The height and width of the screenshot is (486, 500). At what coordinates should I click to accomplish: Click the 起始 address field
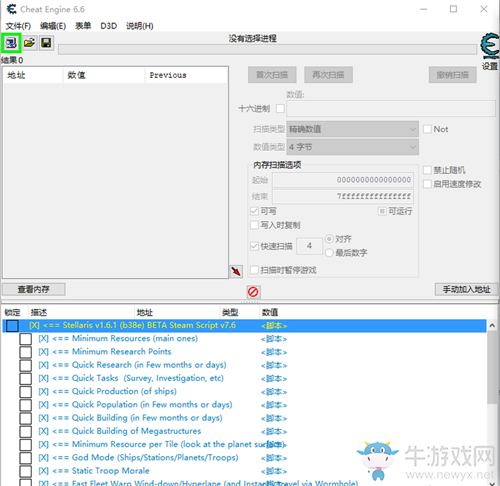tap(343, 180)
